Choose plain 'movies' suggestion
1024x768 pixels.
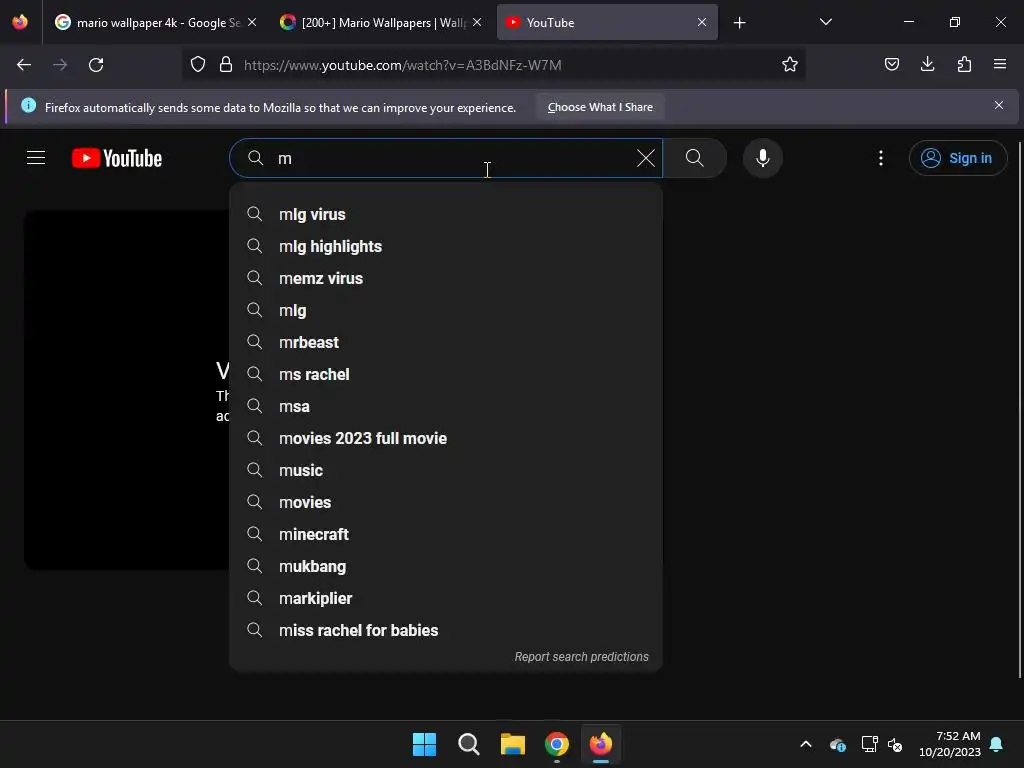[x=446, y=502]
